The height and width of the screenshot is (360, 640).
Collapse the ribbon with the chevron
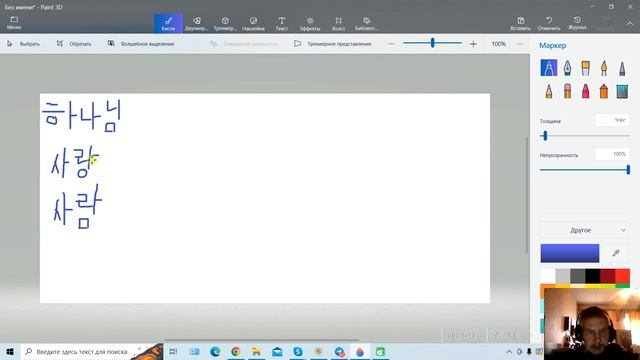point(630,24)
